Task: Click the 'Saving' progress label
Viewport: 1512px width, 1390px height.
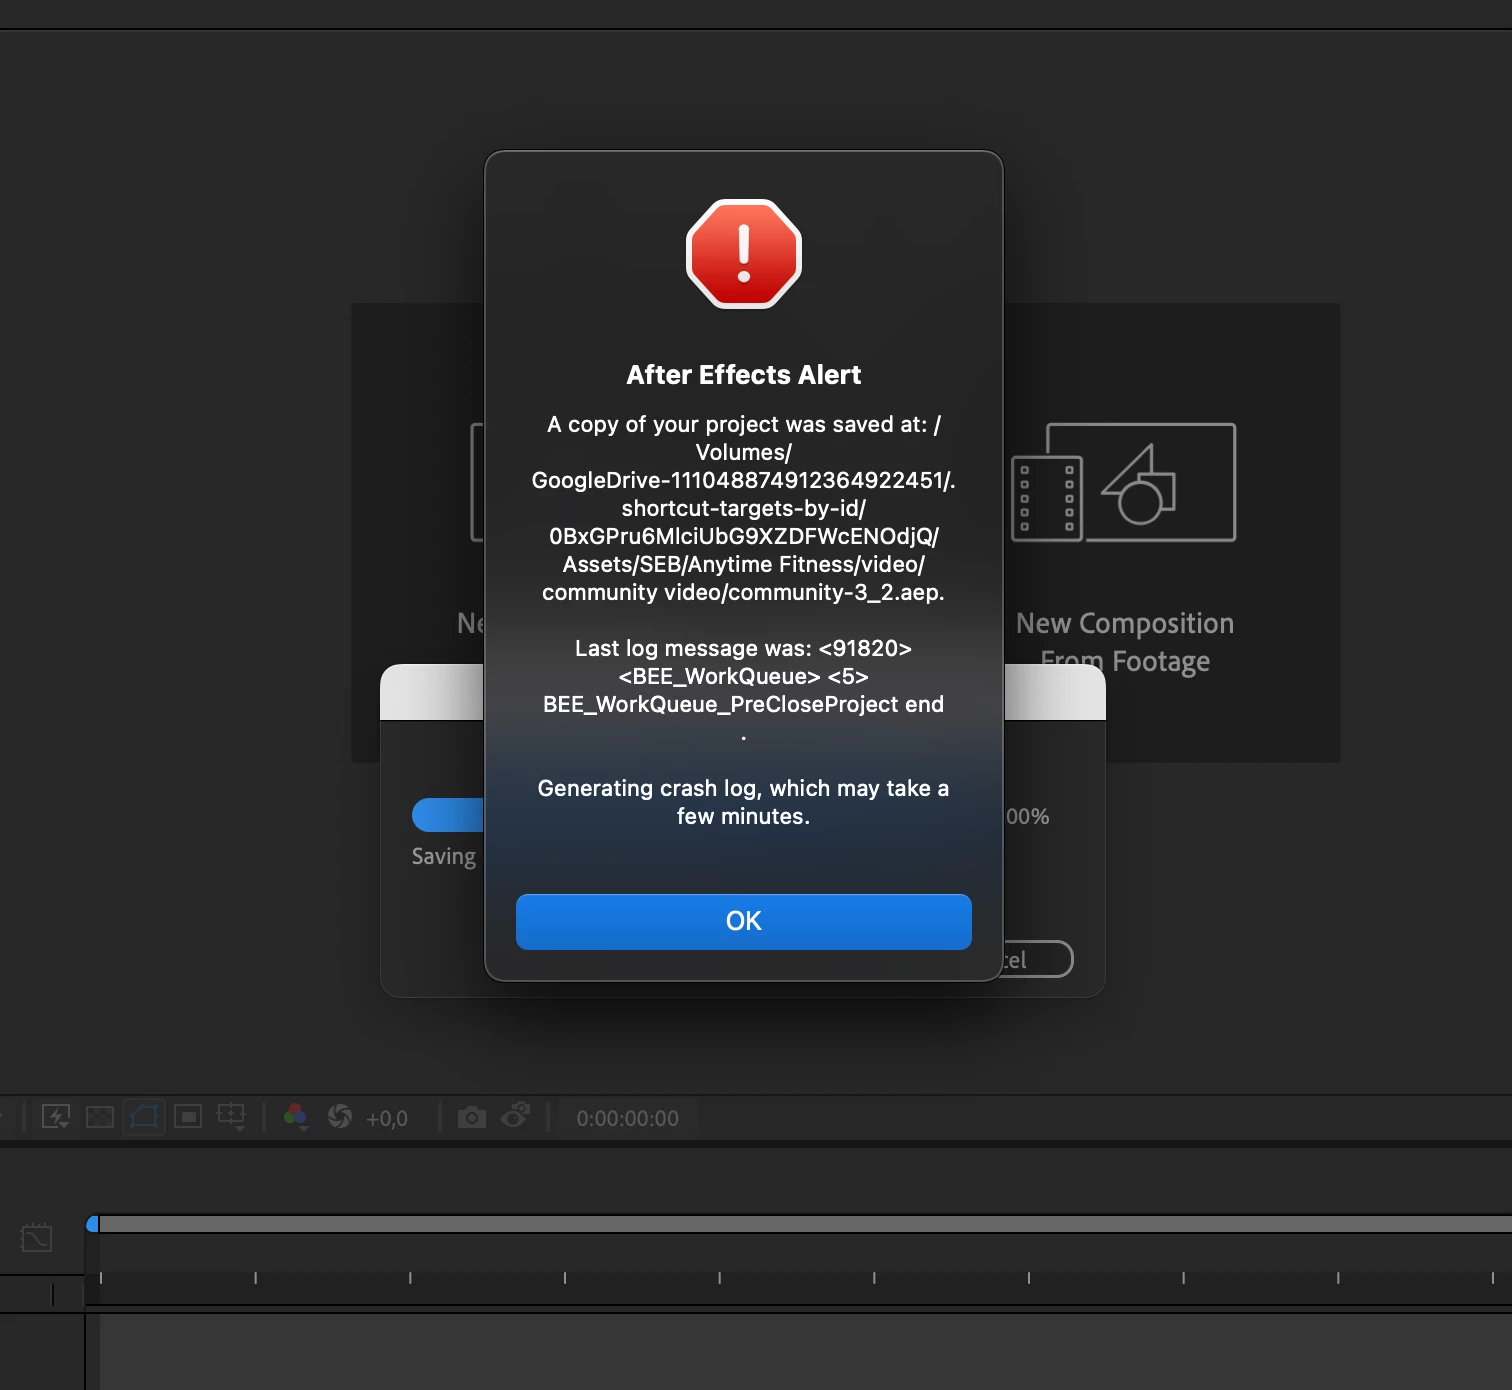Action: (444, 857)
